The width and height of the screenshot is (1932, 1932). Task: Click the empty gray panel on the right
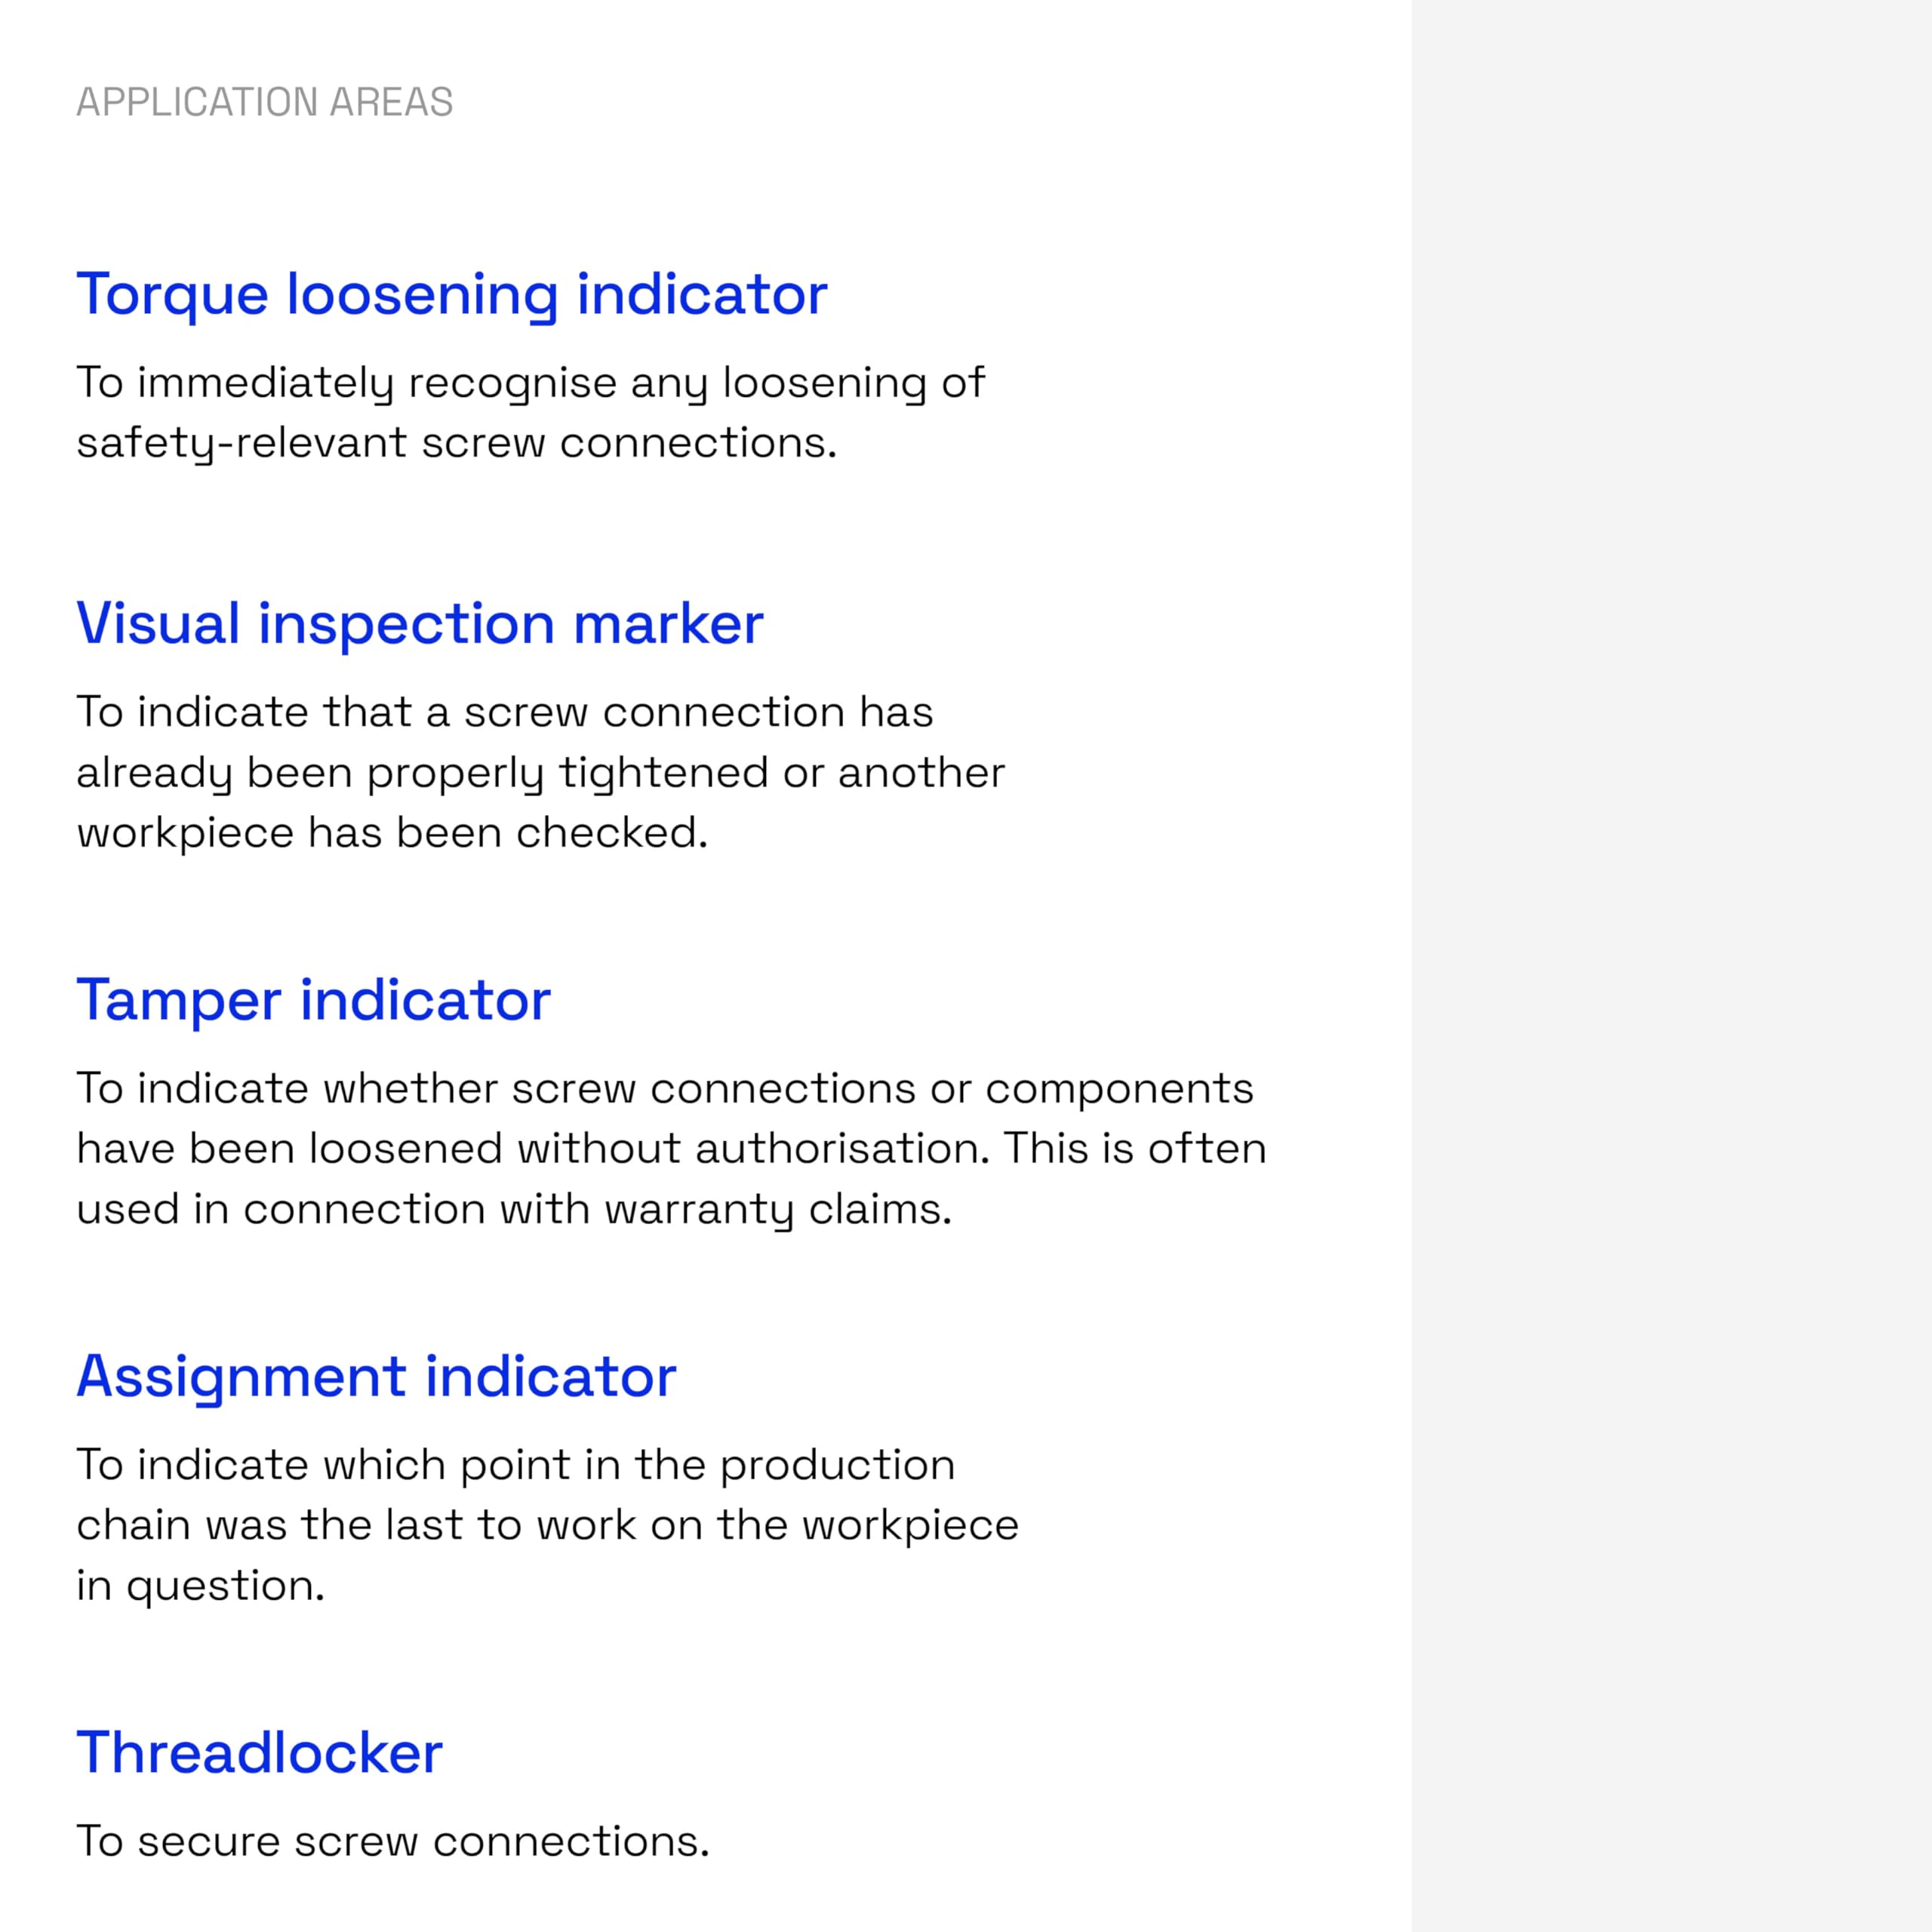pyautogui.click(x=1671, y=966)
